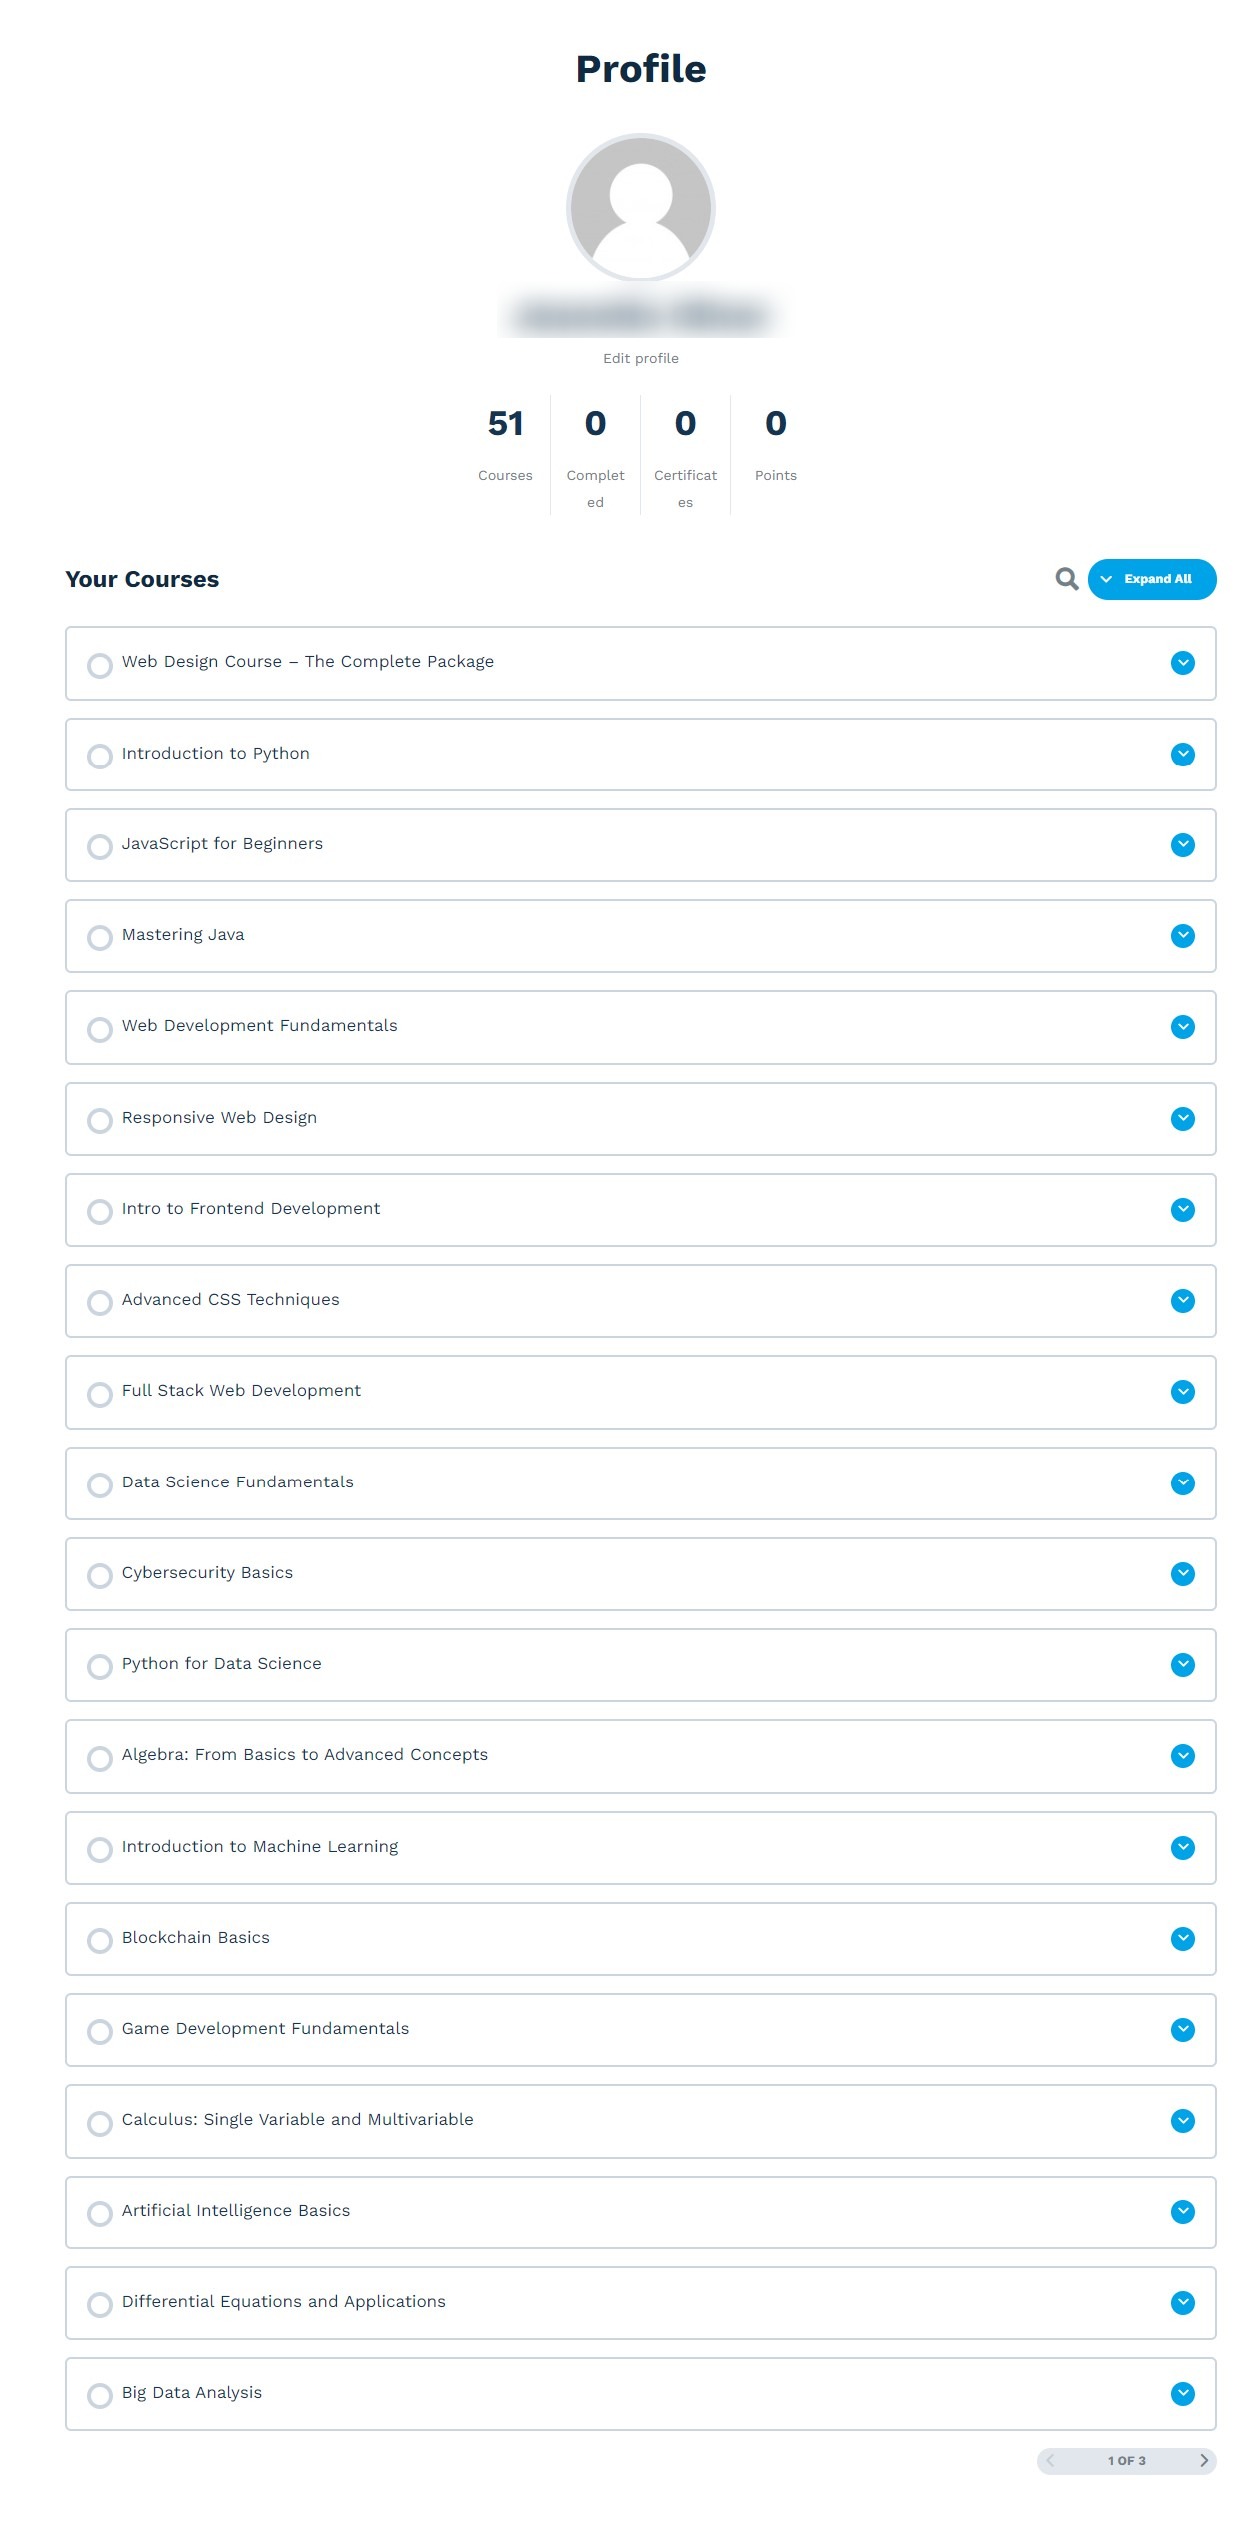Click the chevron inside the Expand All button

click(1106, 578)
